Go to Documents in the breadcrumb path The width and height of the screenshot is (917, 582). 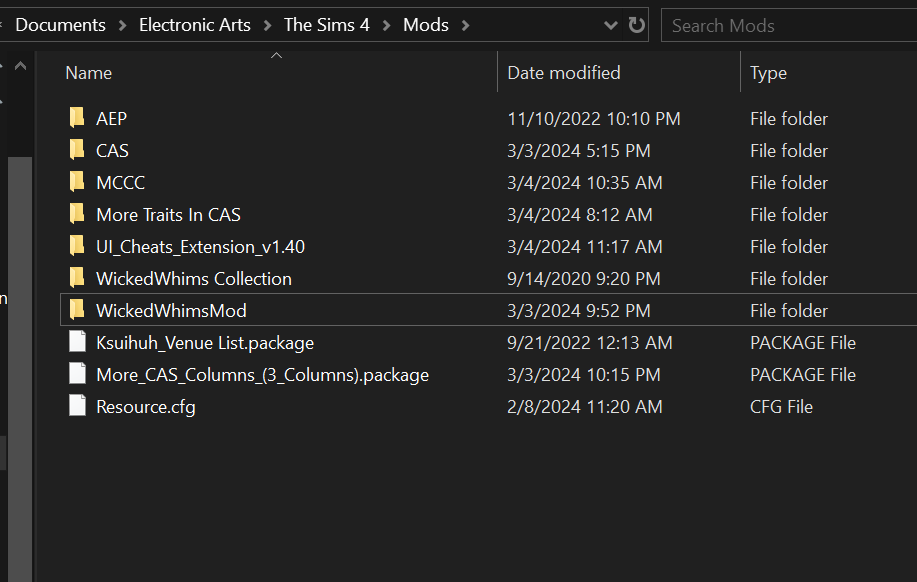tap(60, 25)
